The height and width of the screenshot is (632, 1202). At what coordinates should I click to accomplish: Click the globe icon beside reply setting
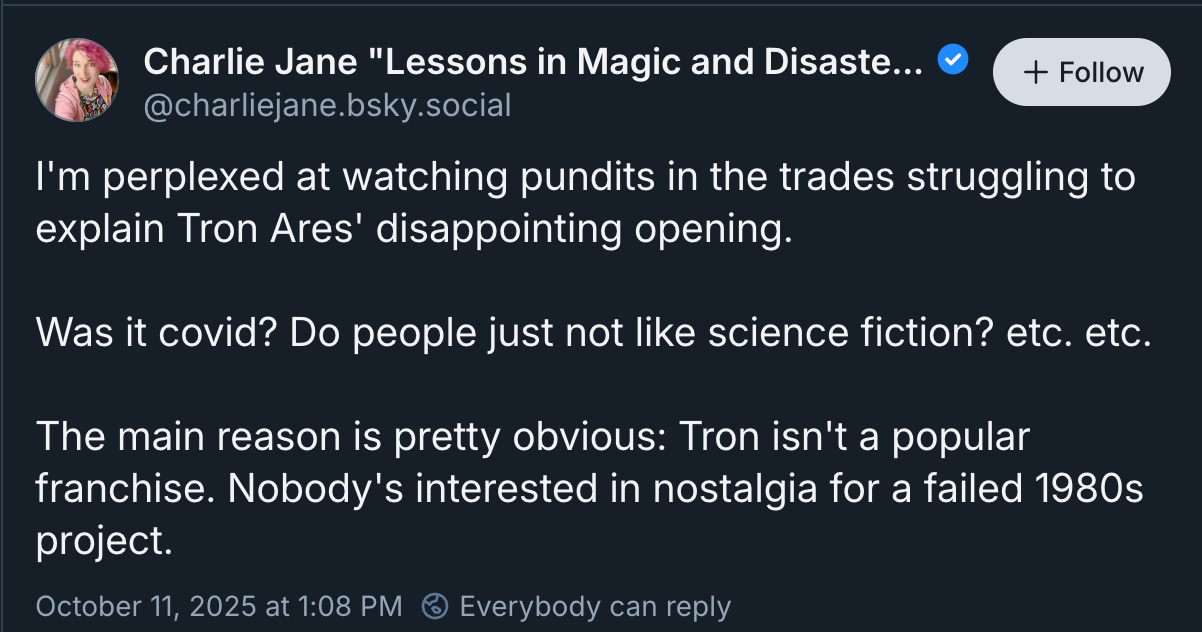[x=435, y=606]
